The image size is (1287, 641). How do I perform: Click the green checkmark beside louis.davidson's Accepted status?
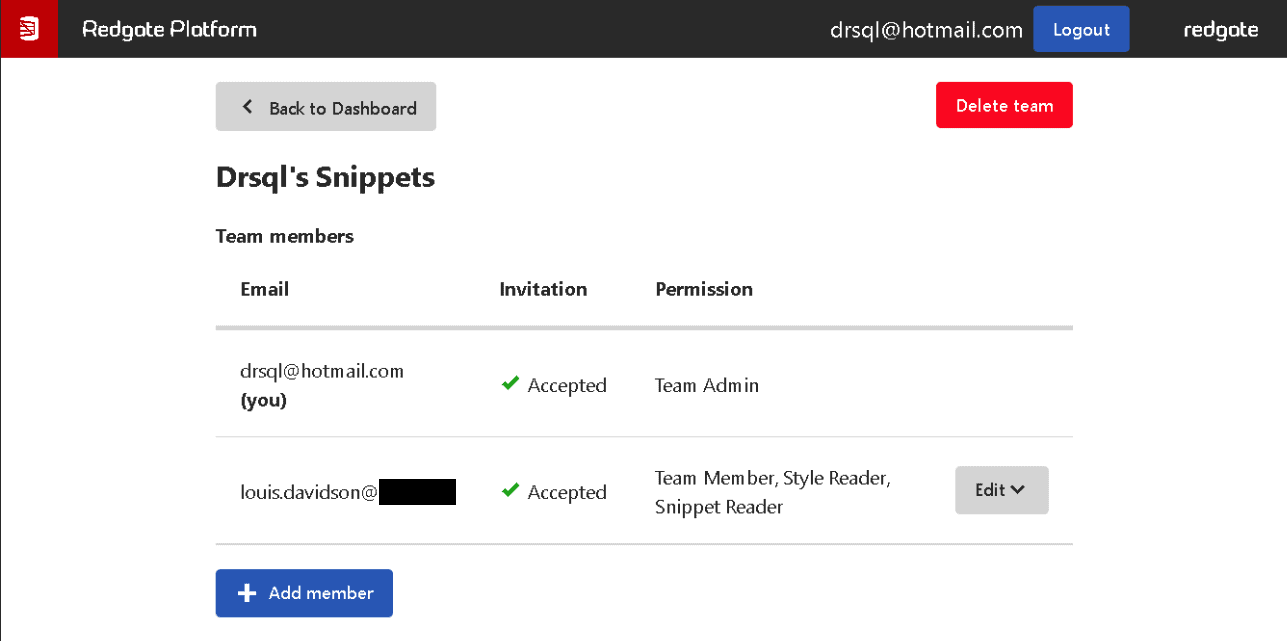(510, 490)
